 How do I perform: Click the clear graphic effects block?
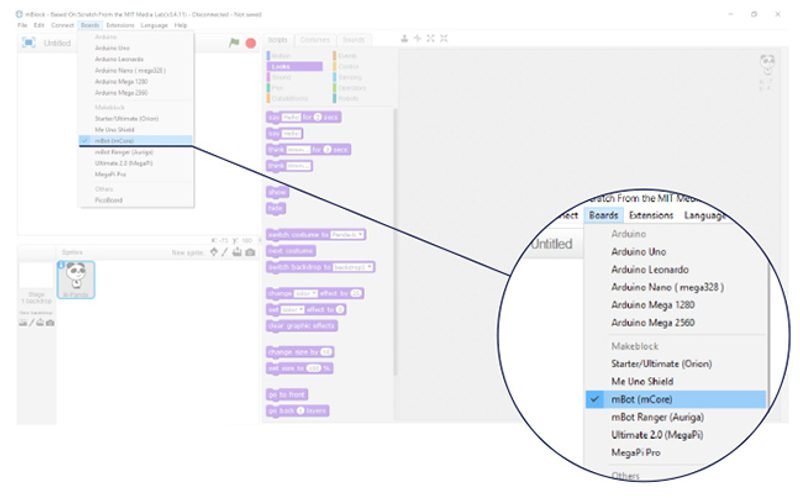pyautogui.click(x=302, y=326)
